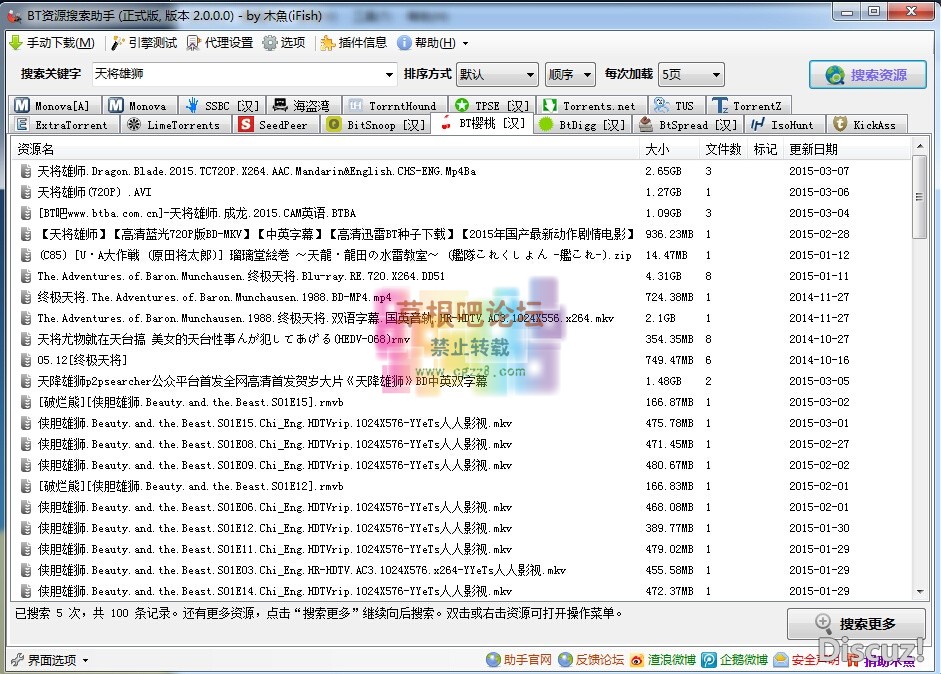
Task: Click the 搜索资源 search button
Action: point(868,74)
